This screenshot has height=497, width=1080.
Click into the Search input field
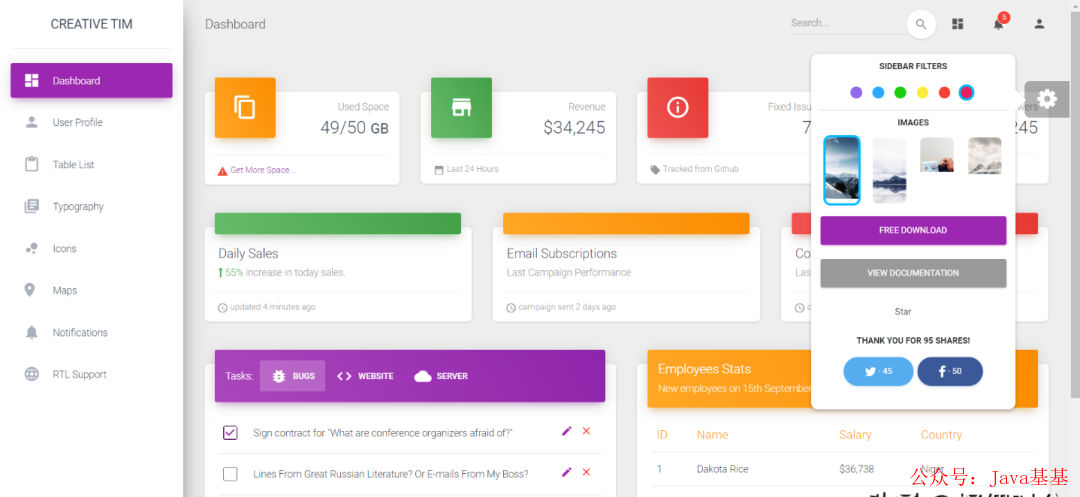pyautogui.click(x=847, y=23)
